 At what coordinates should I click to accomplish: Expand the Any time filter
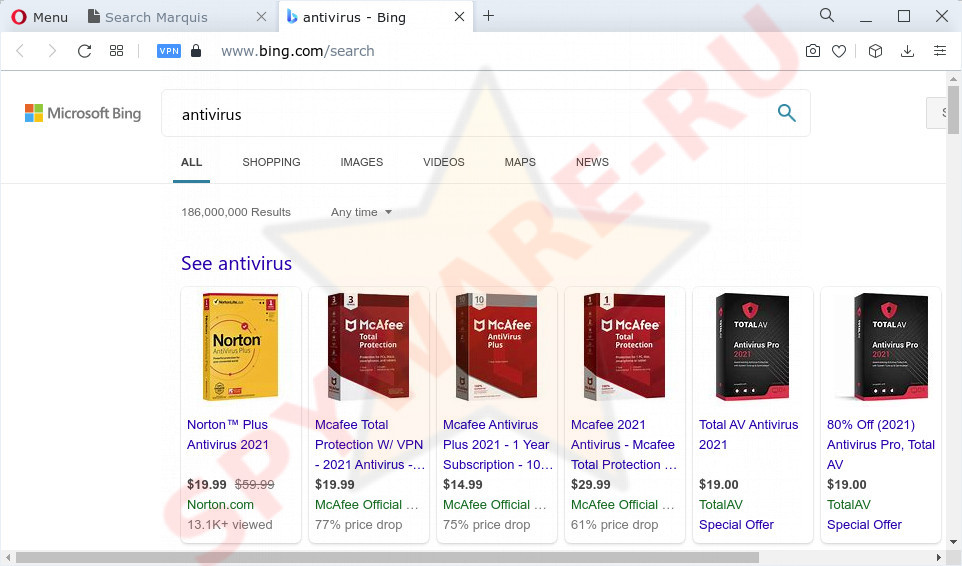(361, 212)
